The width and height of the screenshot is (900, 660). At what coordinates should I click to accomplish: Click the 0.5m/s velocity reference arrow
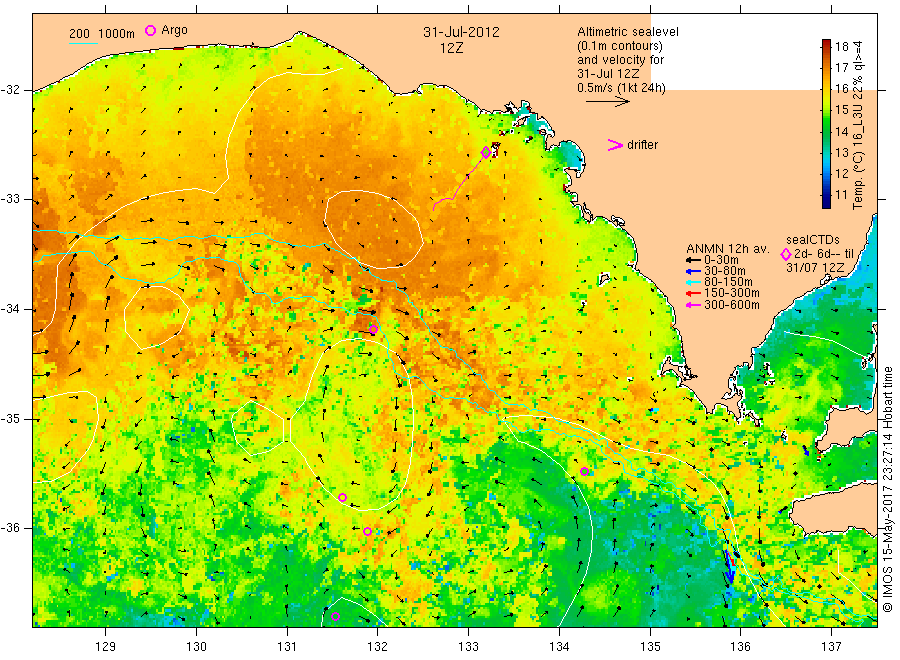(608, 102)
